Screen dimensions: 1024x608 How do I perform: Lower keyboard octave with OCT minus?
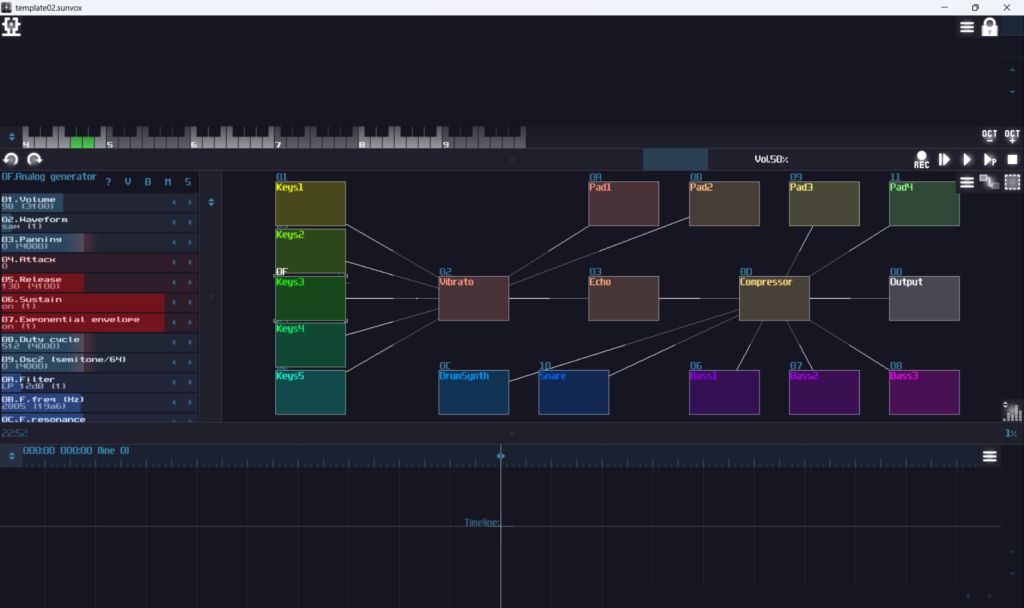[989, 135]
